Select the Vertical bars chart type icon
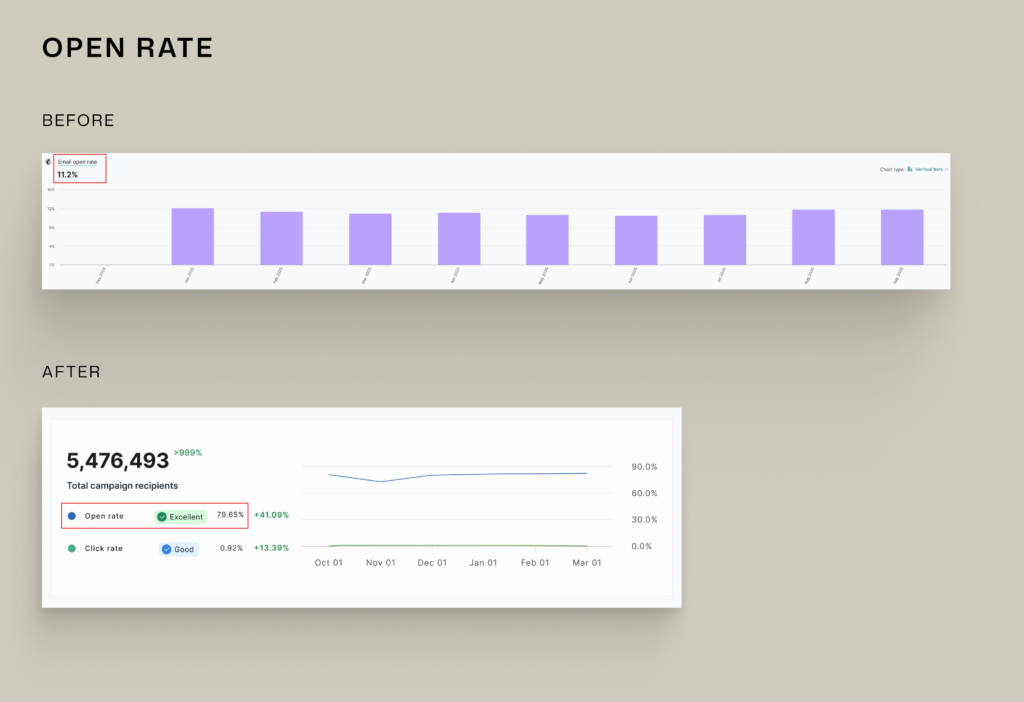This screenshot has height=702, width=1024. coord(910,169)
